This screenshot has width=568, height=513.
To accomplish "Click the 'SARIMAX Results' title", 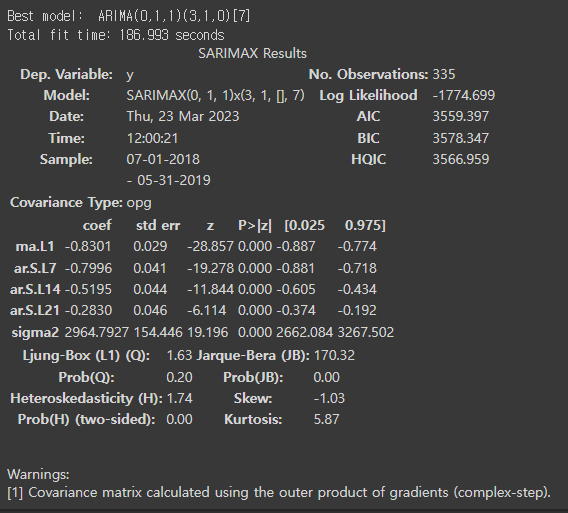I will point(252,54).
